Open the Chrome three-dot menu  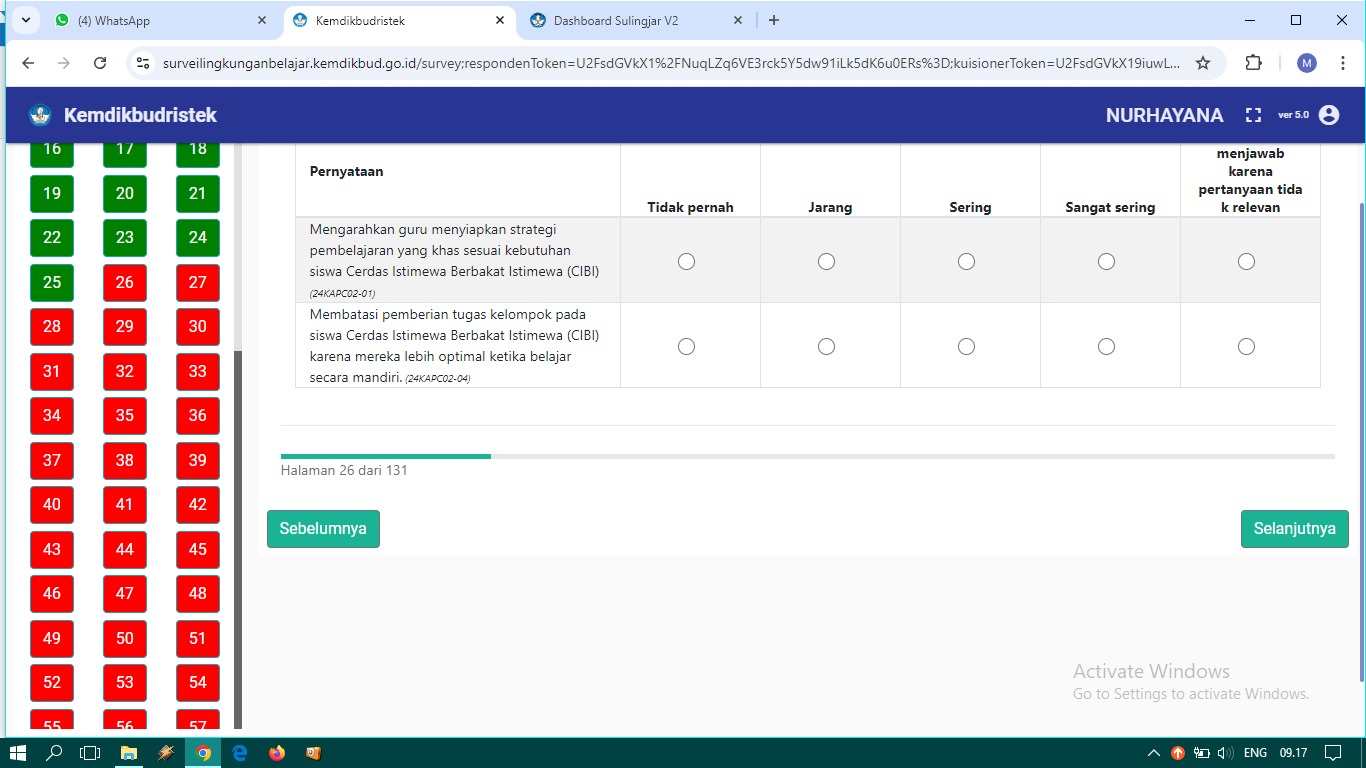(x=1342, y=63)
